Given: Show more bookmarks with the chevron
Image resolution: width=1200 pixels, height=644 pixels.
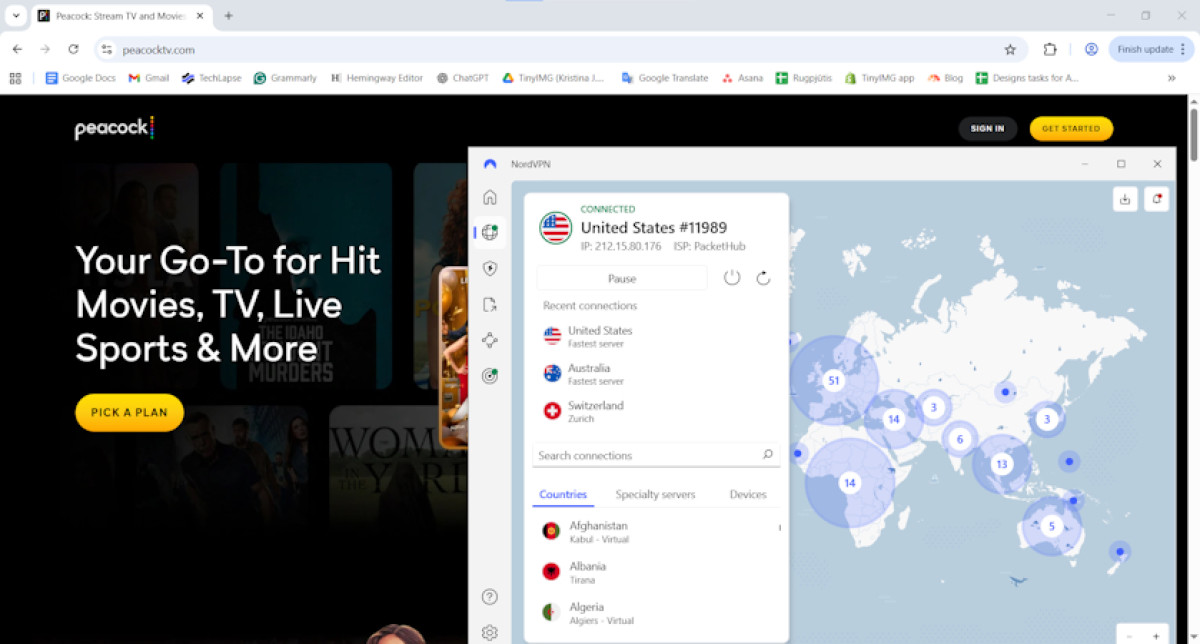Looking at the screenshot, I should pyautogui.click(x=1171, y=78).
